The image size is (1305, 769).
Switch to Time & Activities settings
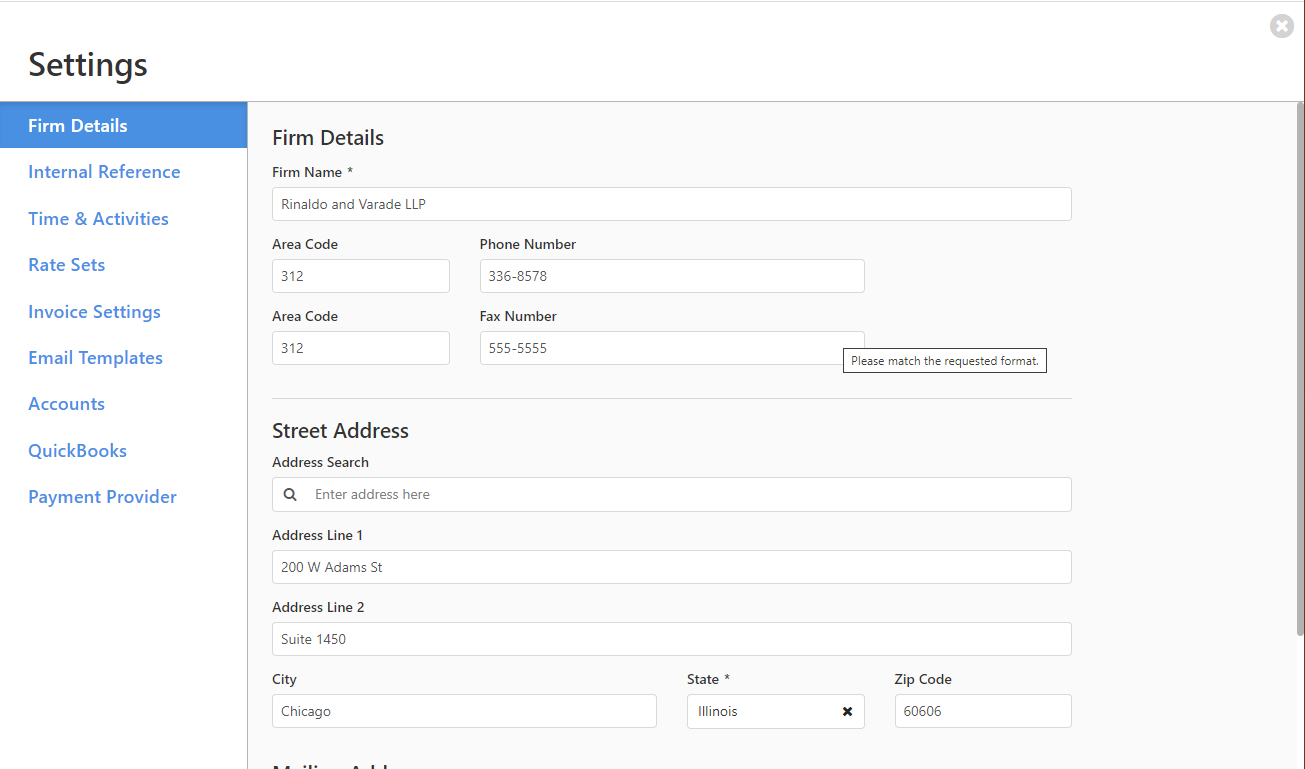pyautogui.click(x=98, y=218)
